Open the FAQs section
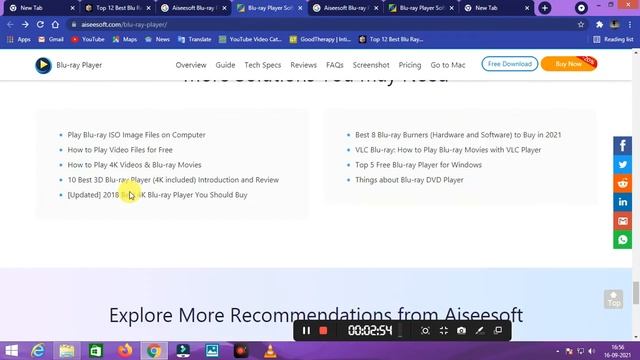640x360 pixels. pyautogui.click(x=335, y=65)
